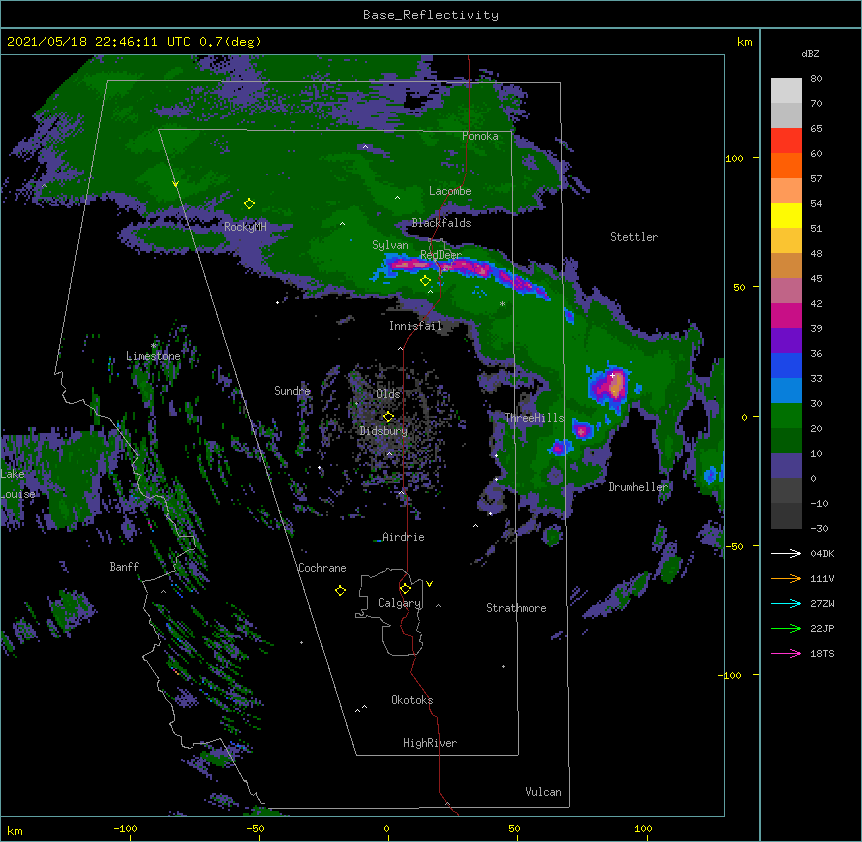
Task: Click the white cross in the storm cell near ThreeHills
Action: 612,375
